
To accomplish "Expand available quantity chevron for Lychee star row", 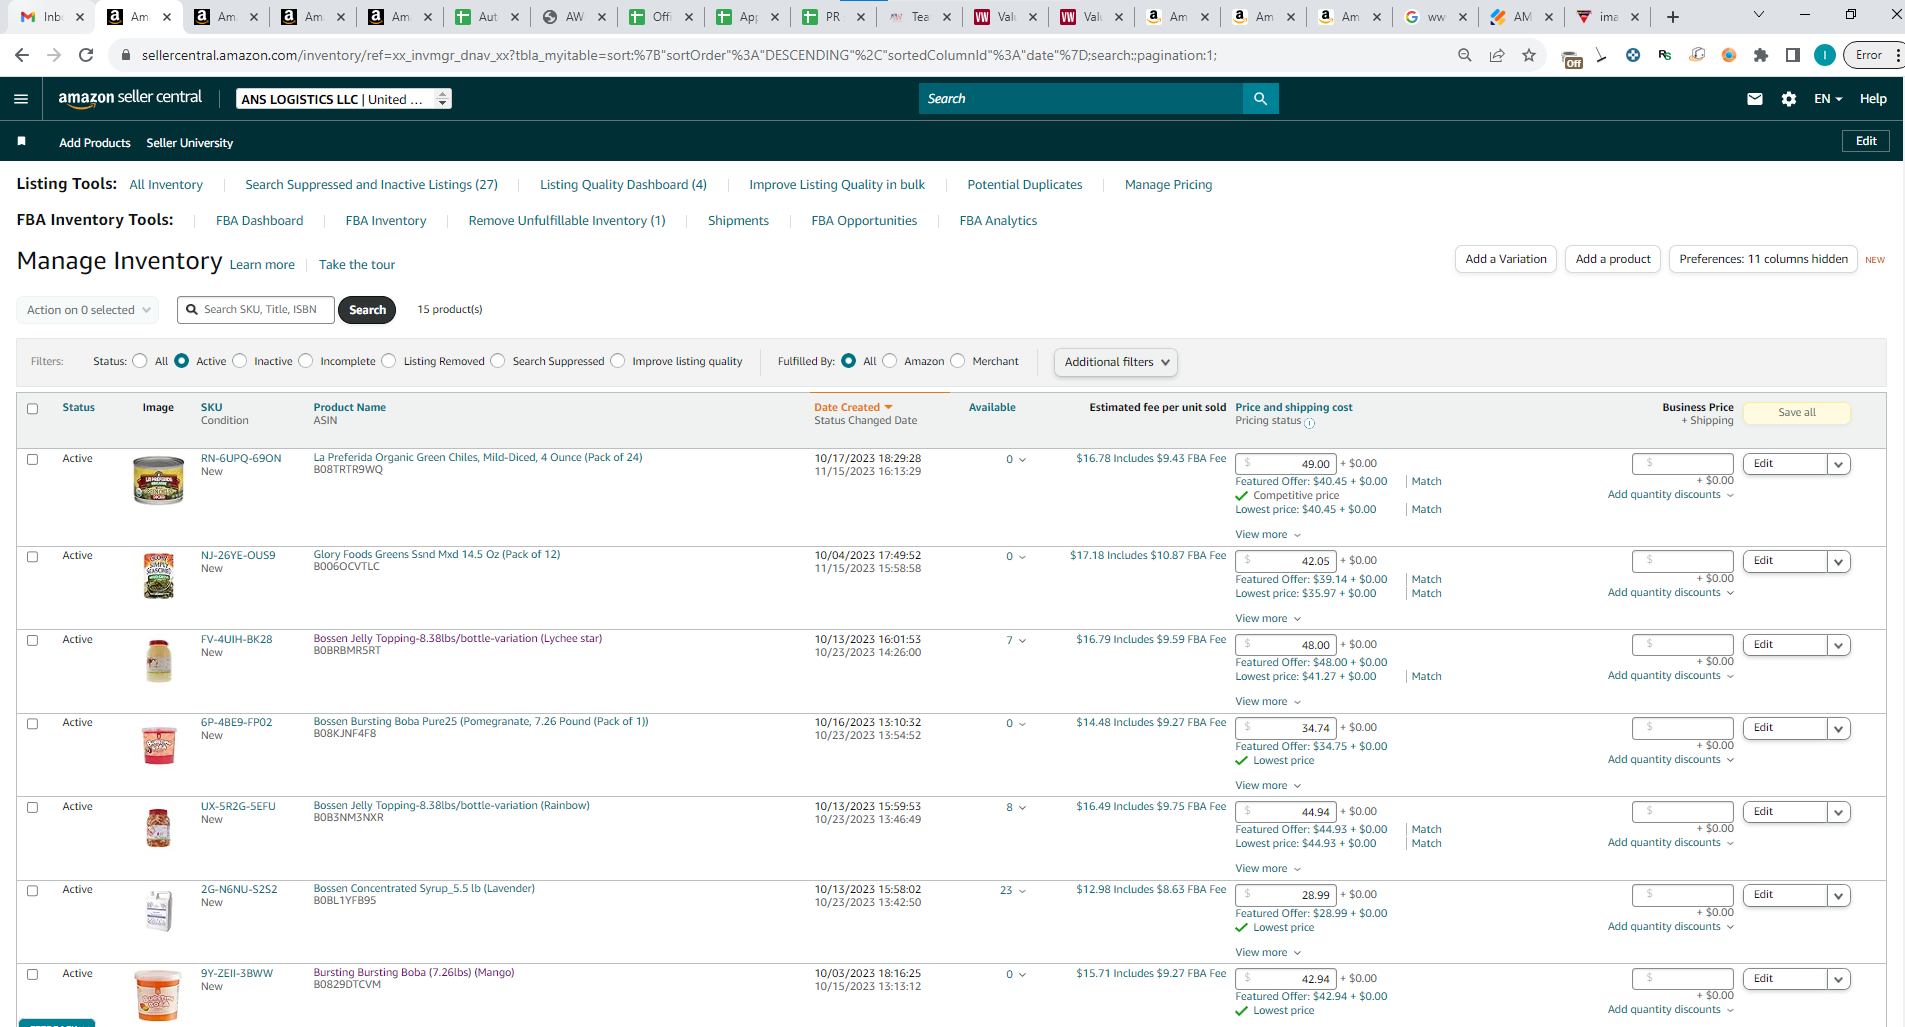I will 1022,641.
